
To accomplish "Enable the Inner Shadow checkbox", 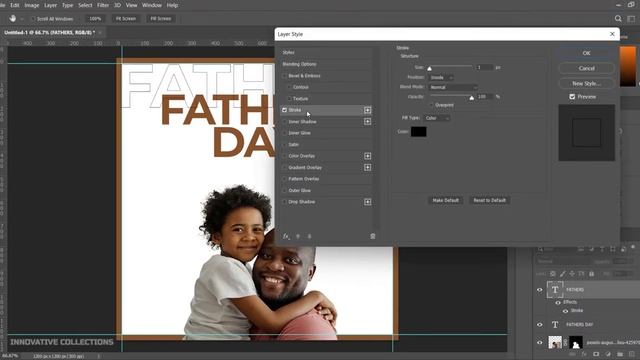I will point(284,122).
